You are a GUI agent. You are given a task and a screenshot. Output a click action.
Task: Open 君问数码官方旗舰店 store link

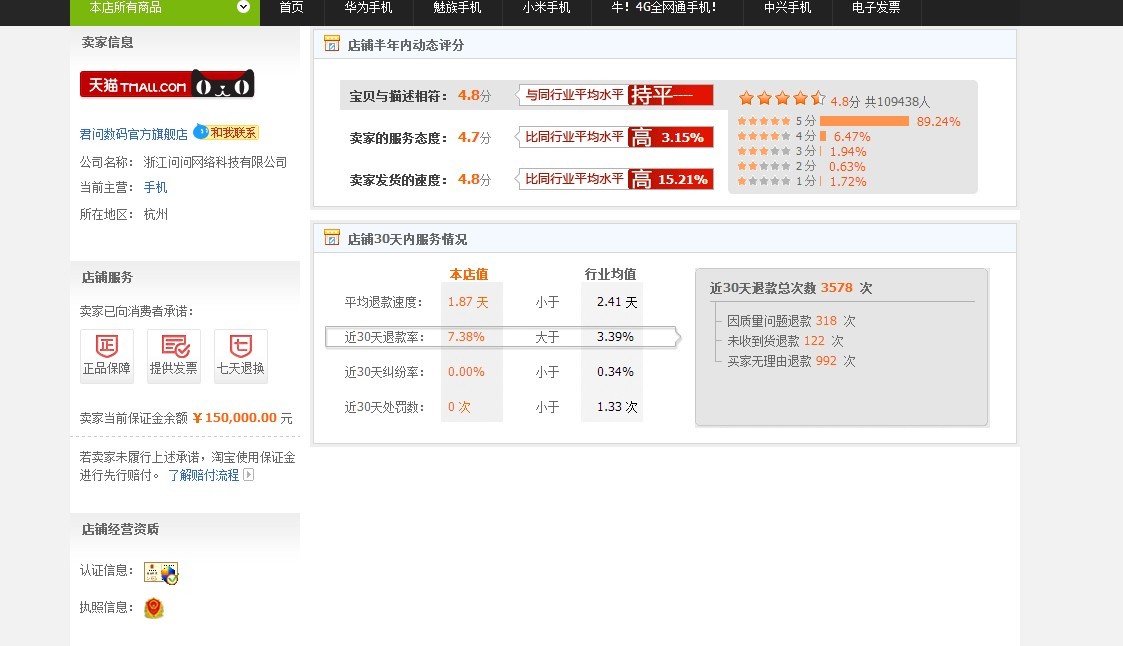(133, 134)
